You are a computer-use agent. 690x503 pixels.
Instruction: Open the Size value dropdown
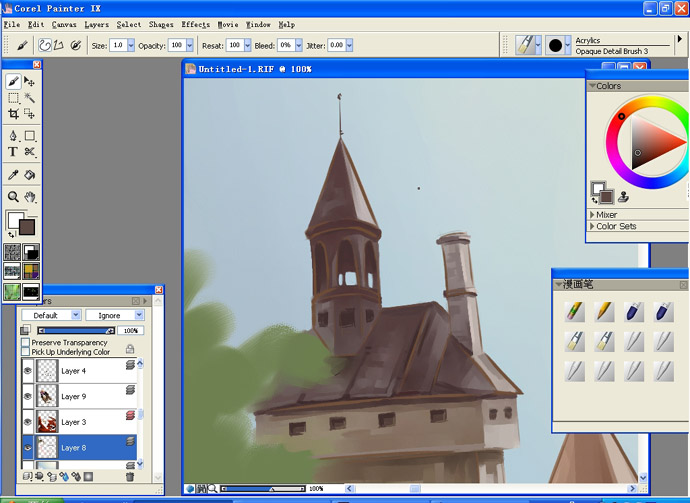pyautogui.click(x=131, y=45)
